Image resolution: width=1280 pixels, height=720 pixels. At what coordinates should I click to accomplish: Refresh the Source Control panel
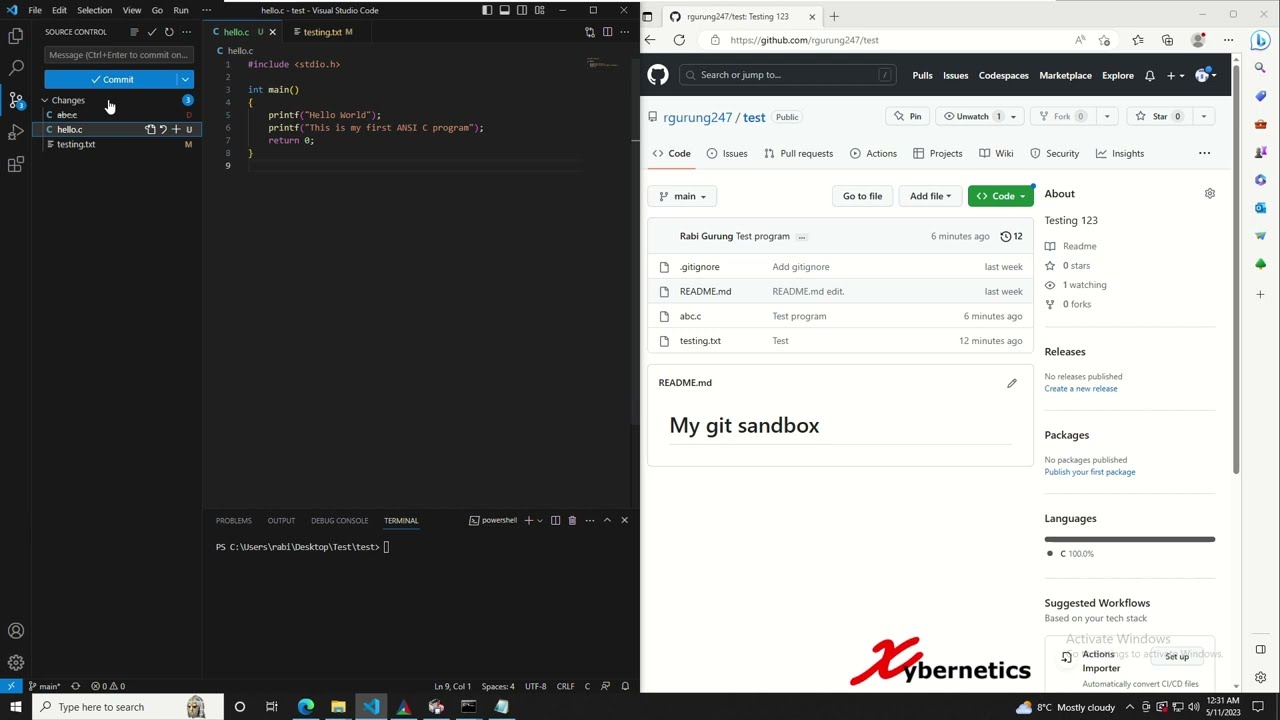point(169,32)
